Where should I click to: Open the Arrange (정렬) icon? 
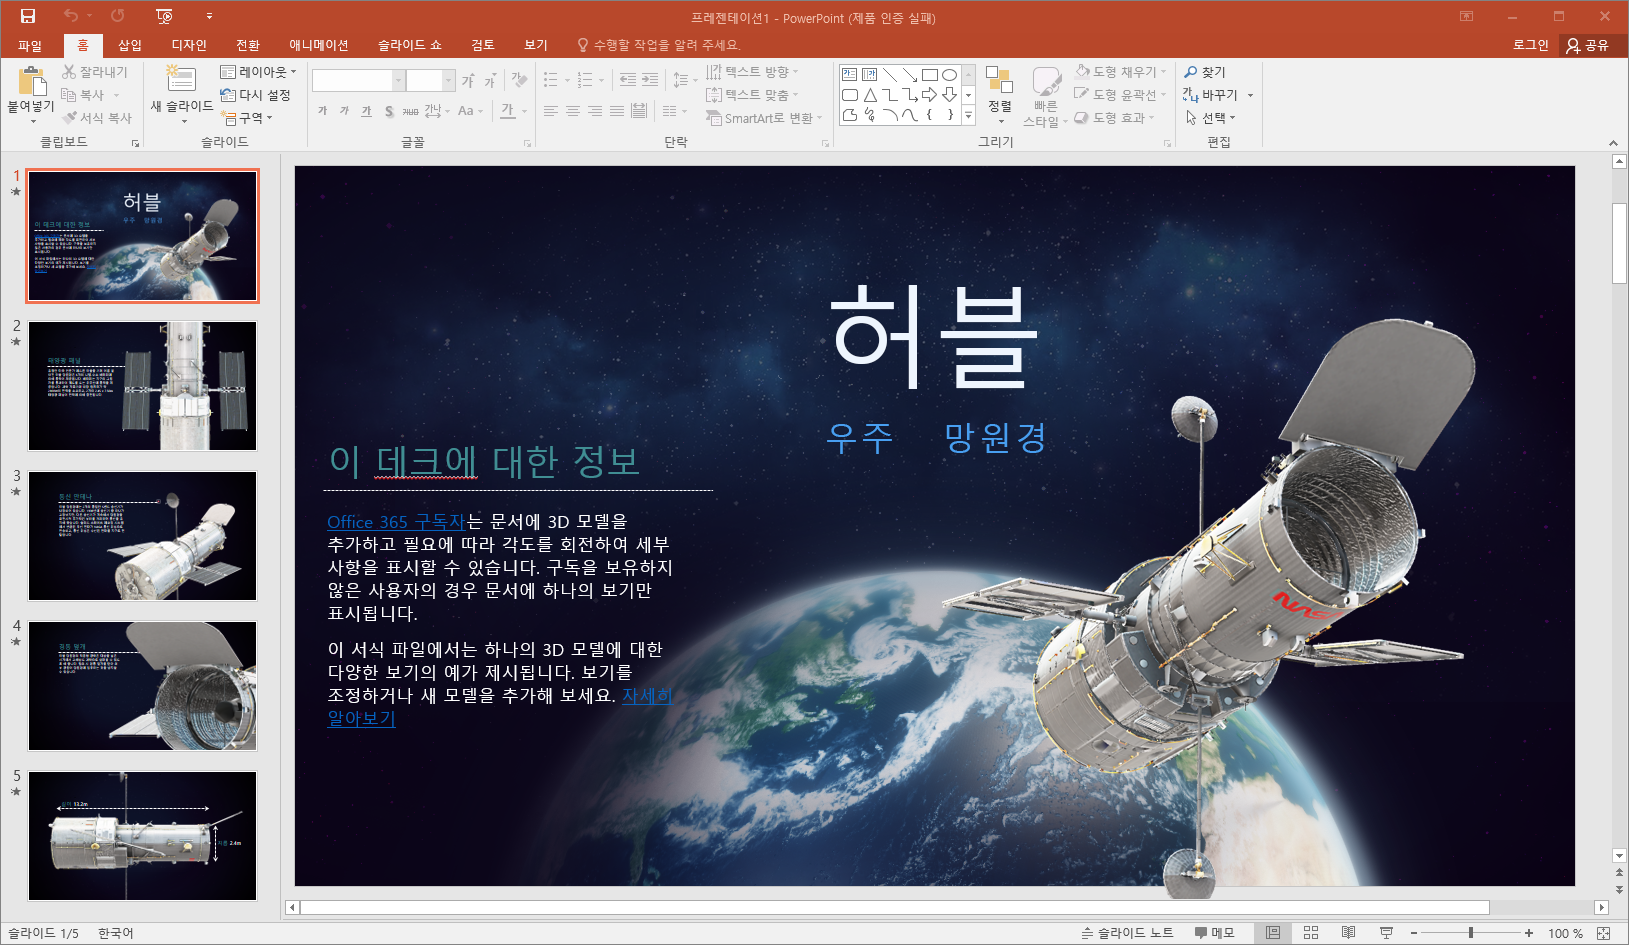coord(999,80)
